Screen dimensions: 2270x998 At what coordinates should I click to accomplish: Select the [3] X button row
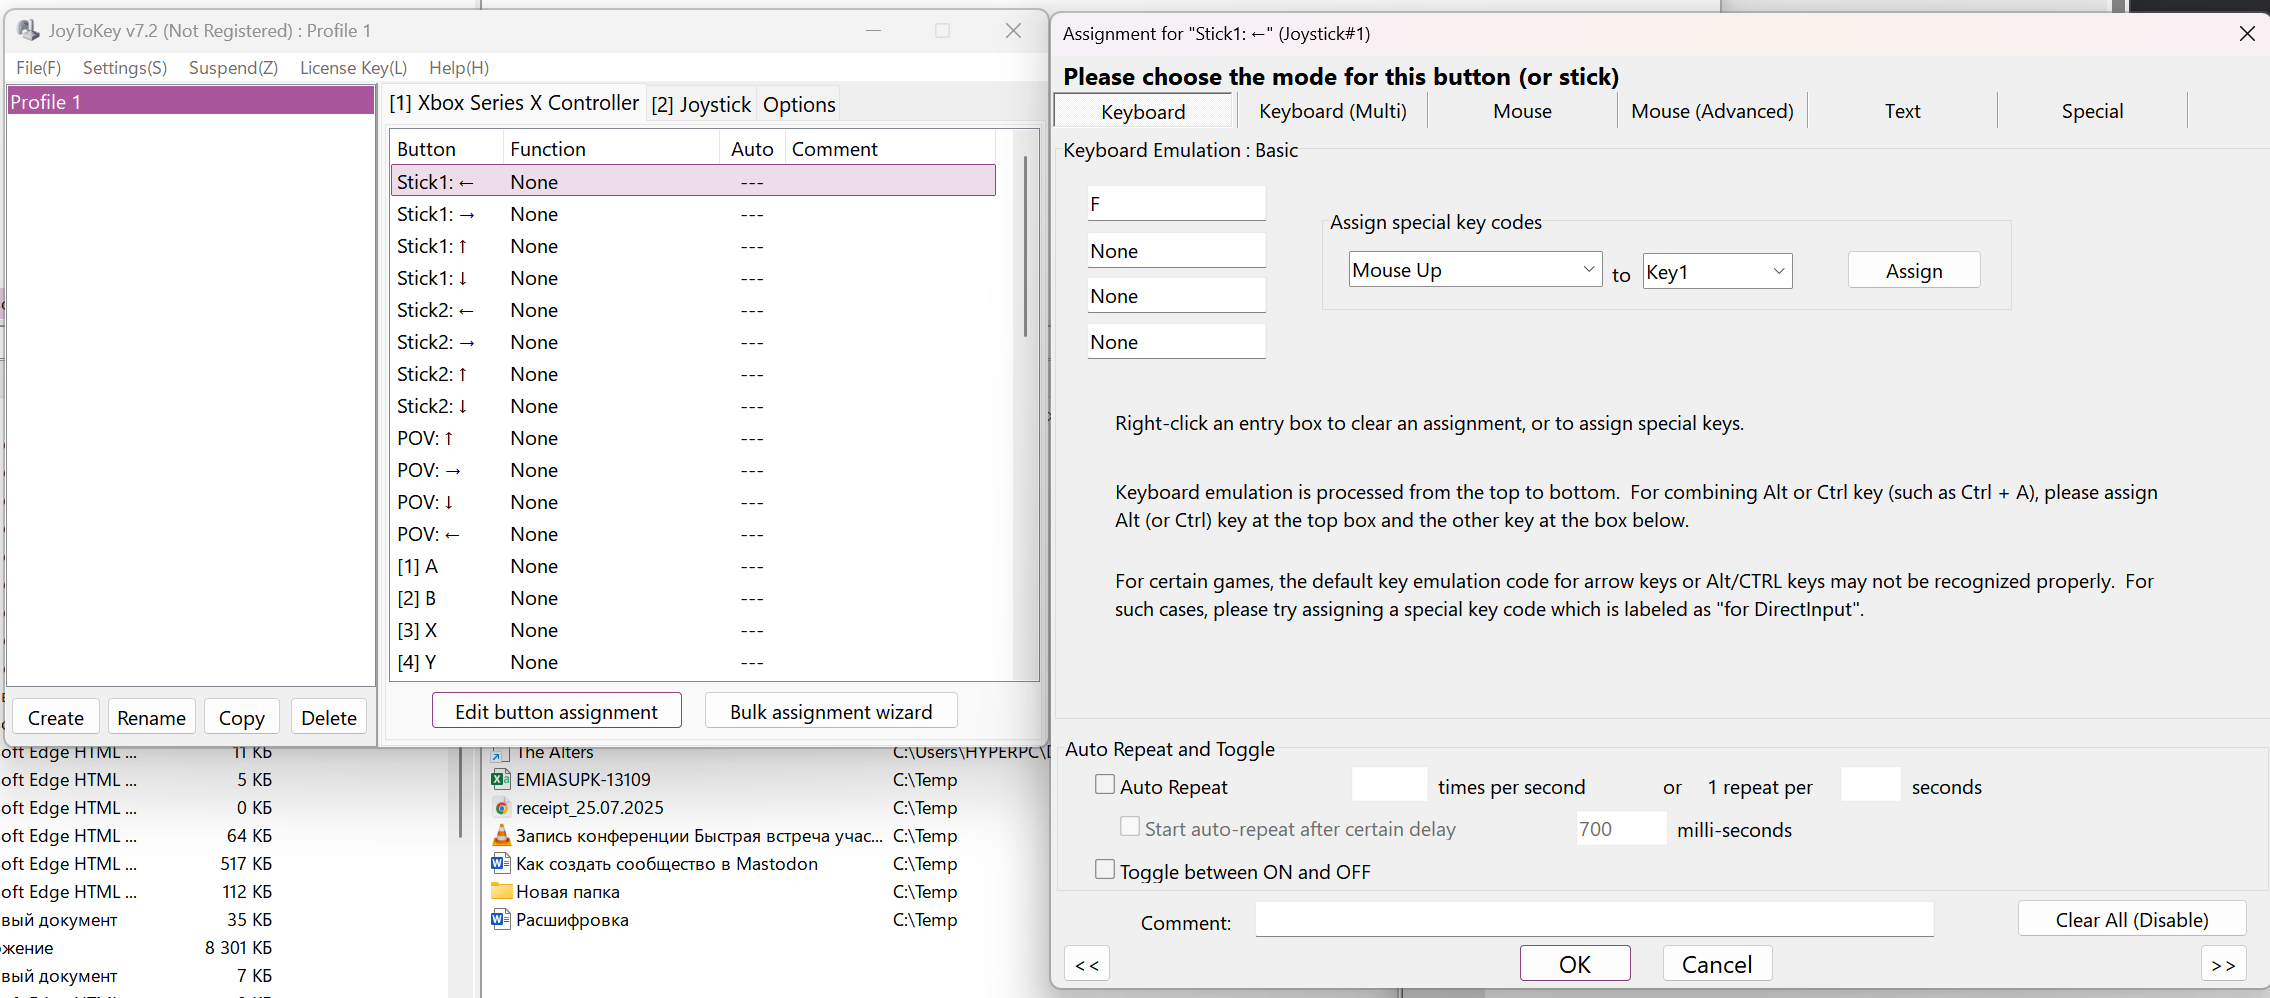693,630
